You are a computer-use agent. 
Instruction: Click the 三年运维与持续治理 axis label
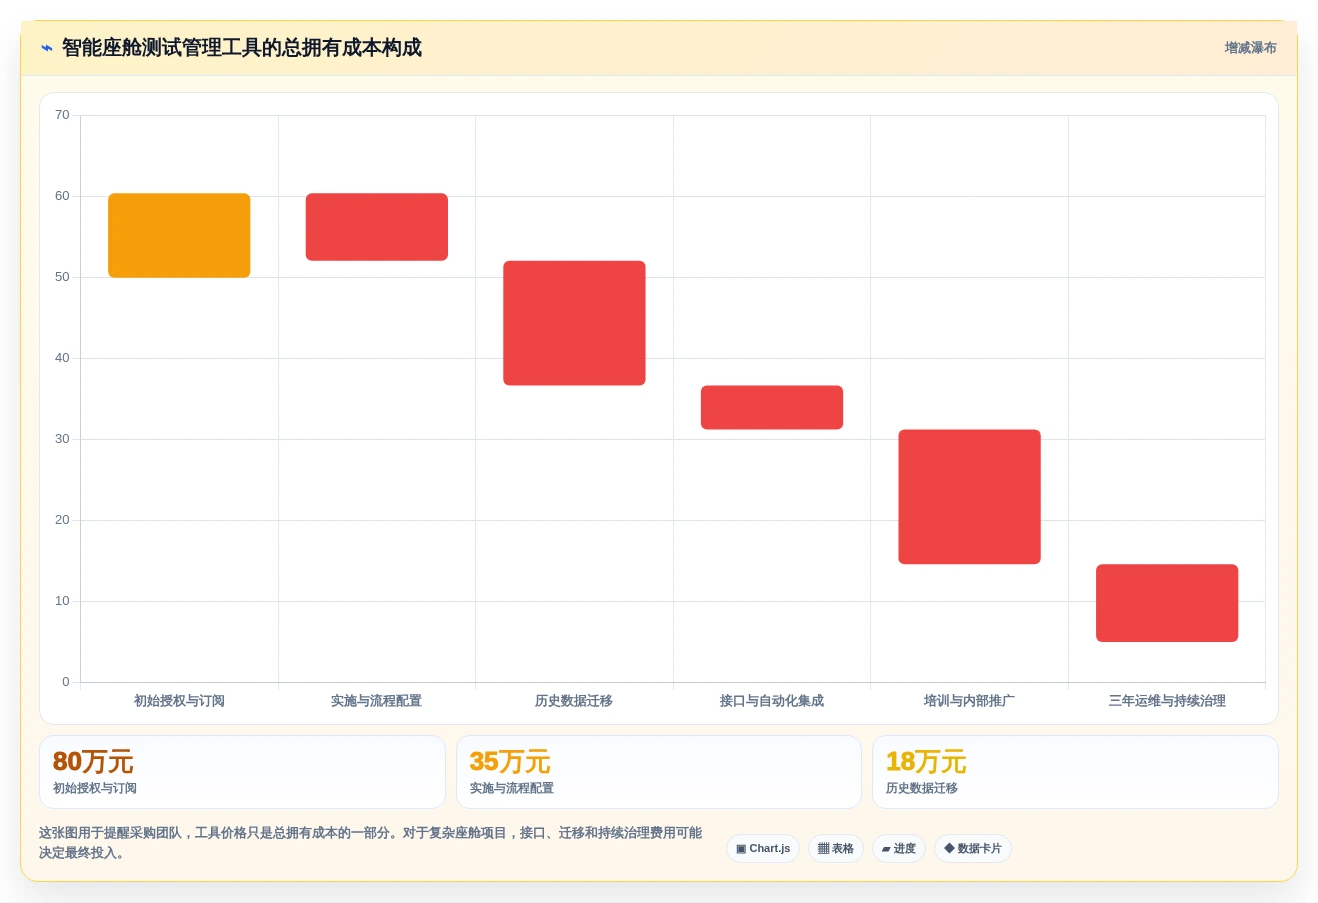tap(1167, 701)
